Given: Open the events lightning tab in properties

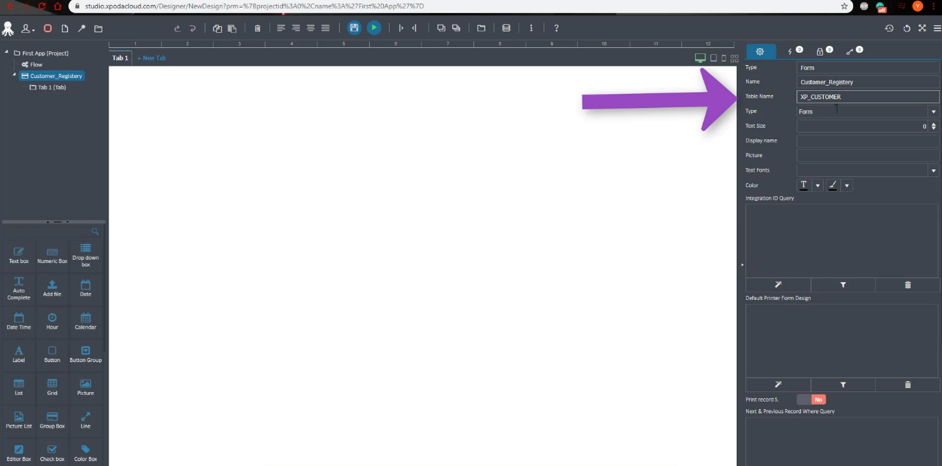Looking at the screenshot, I should (x=794, y=51).
